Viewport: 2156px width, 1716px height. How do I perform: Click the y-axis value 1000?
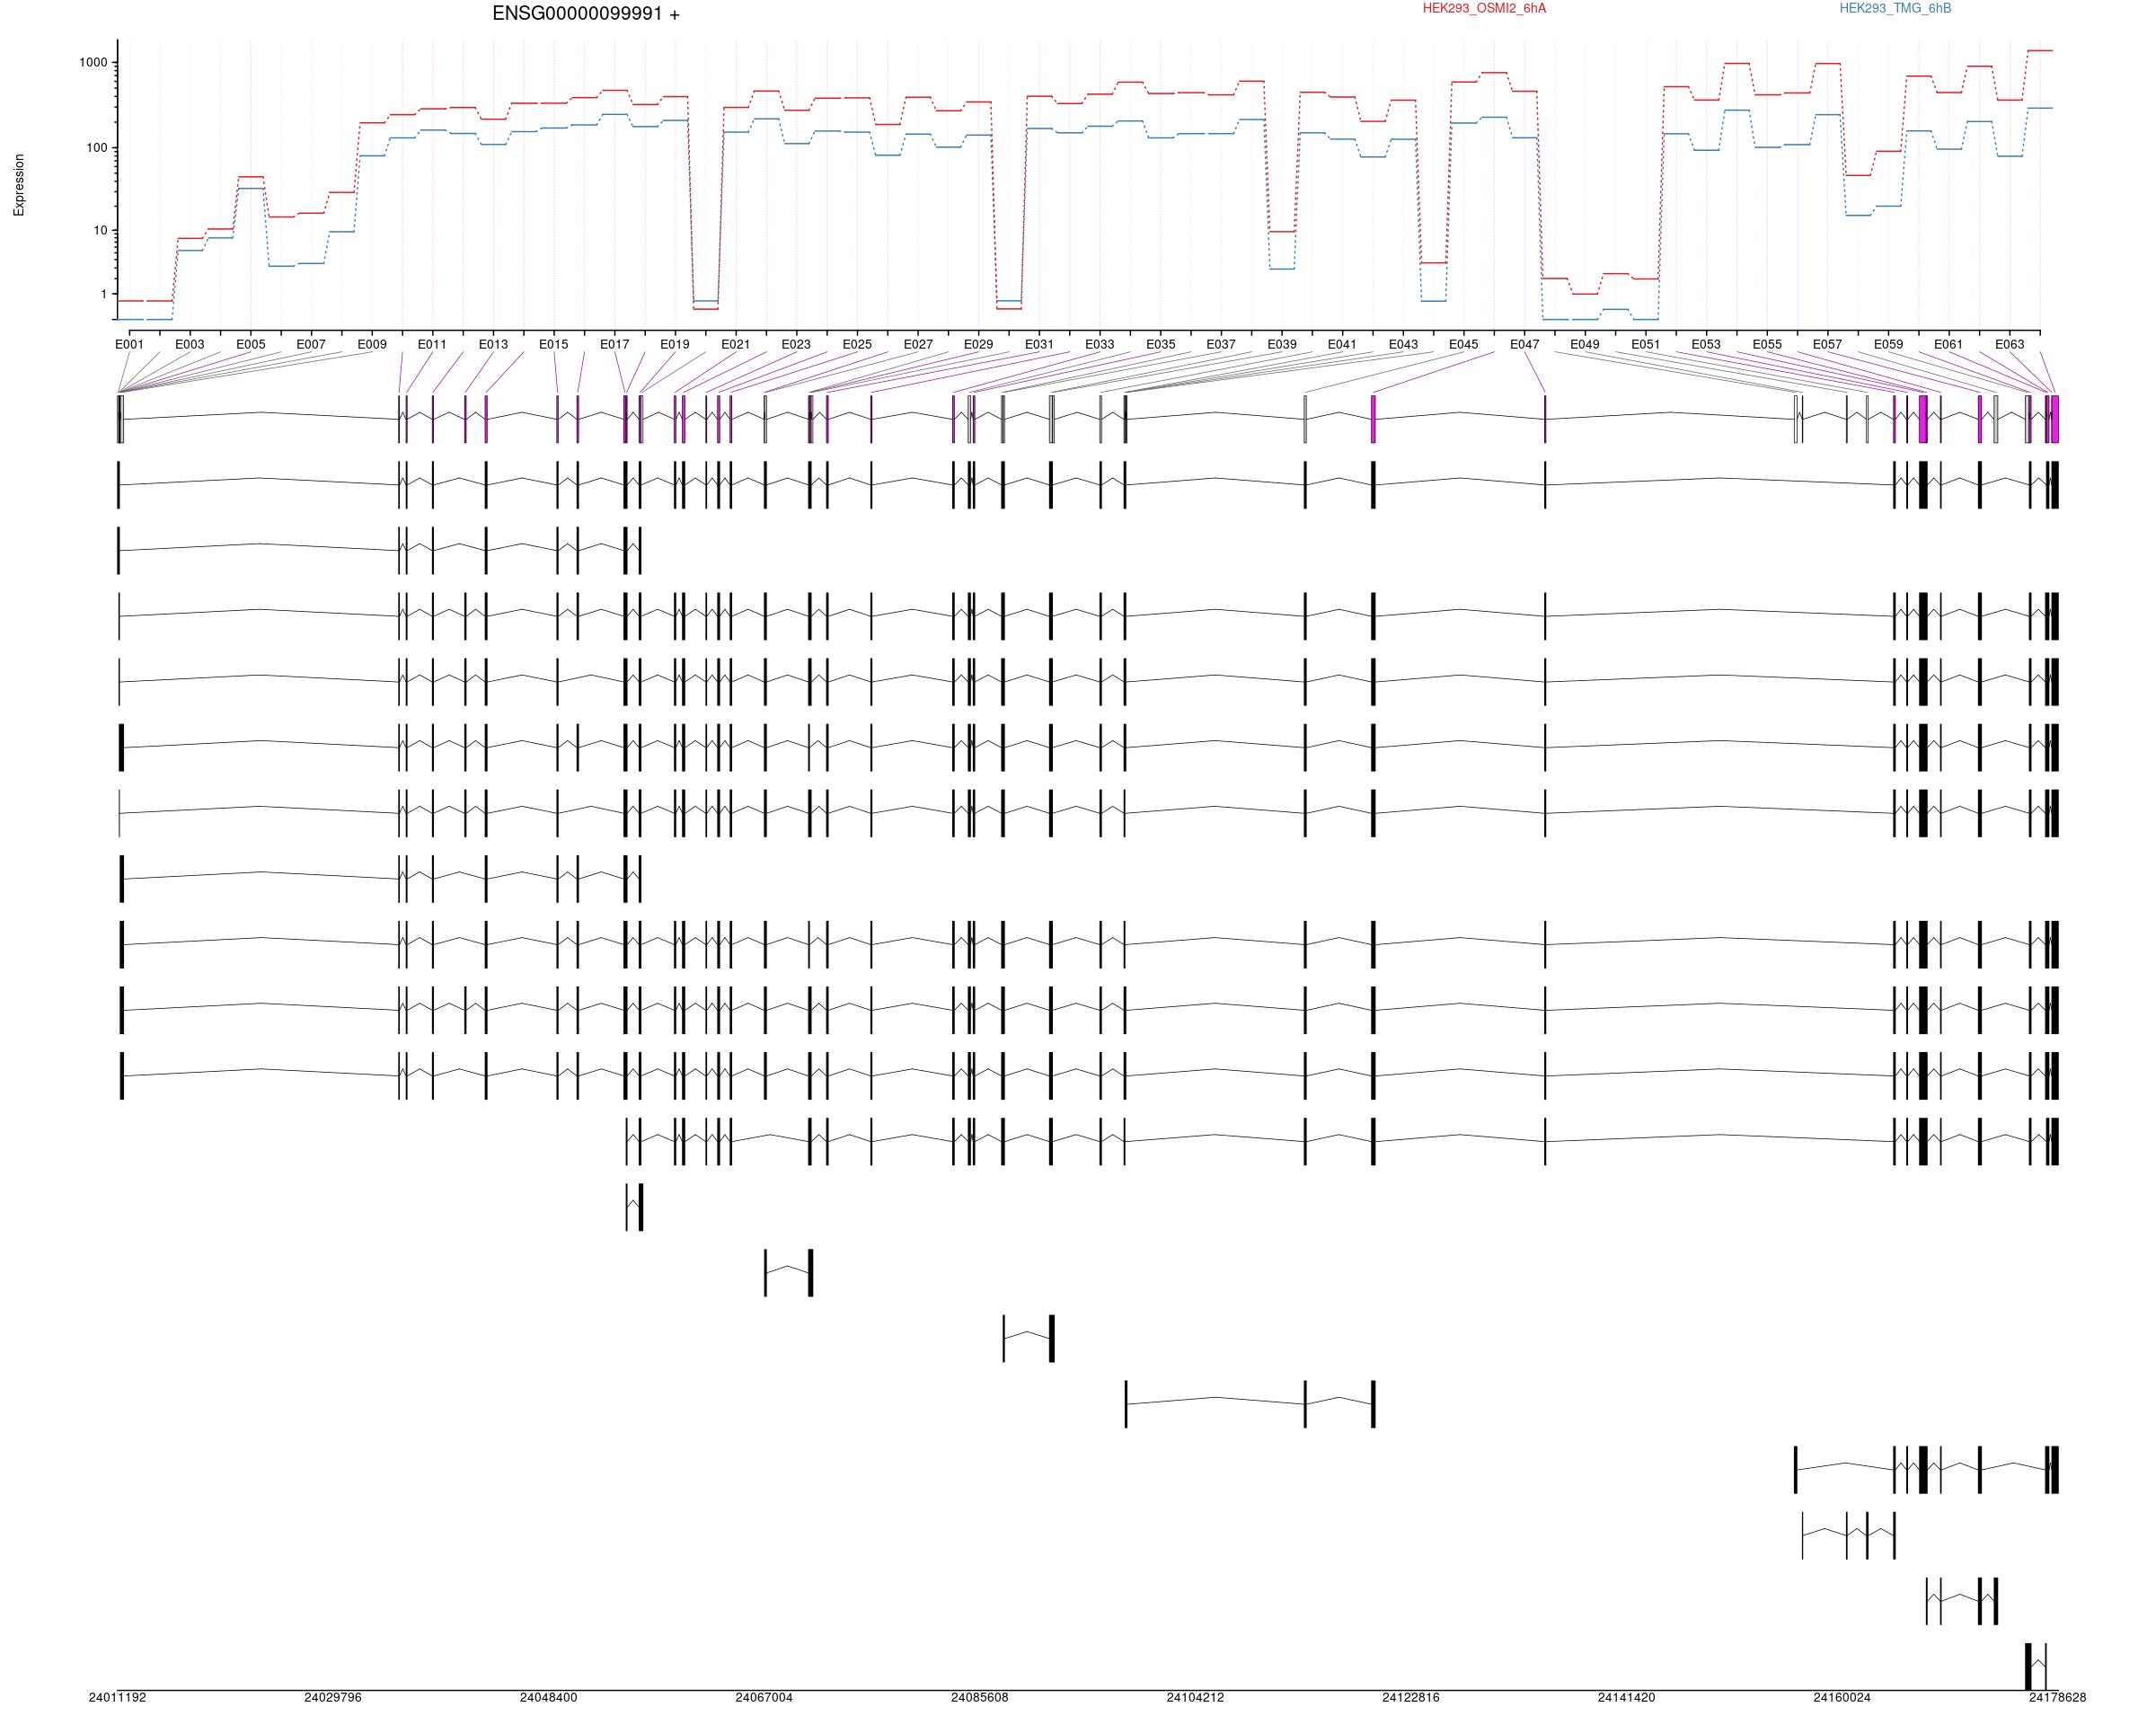93,63
